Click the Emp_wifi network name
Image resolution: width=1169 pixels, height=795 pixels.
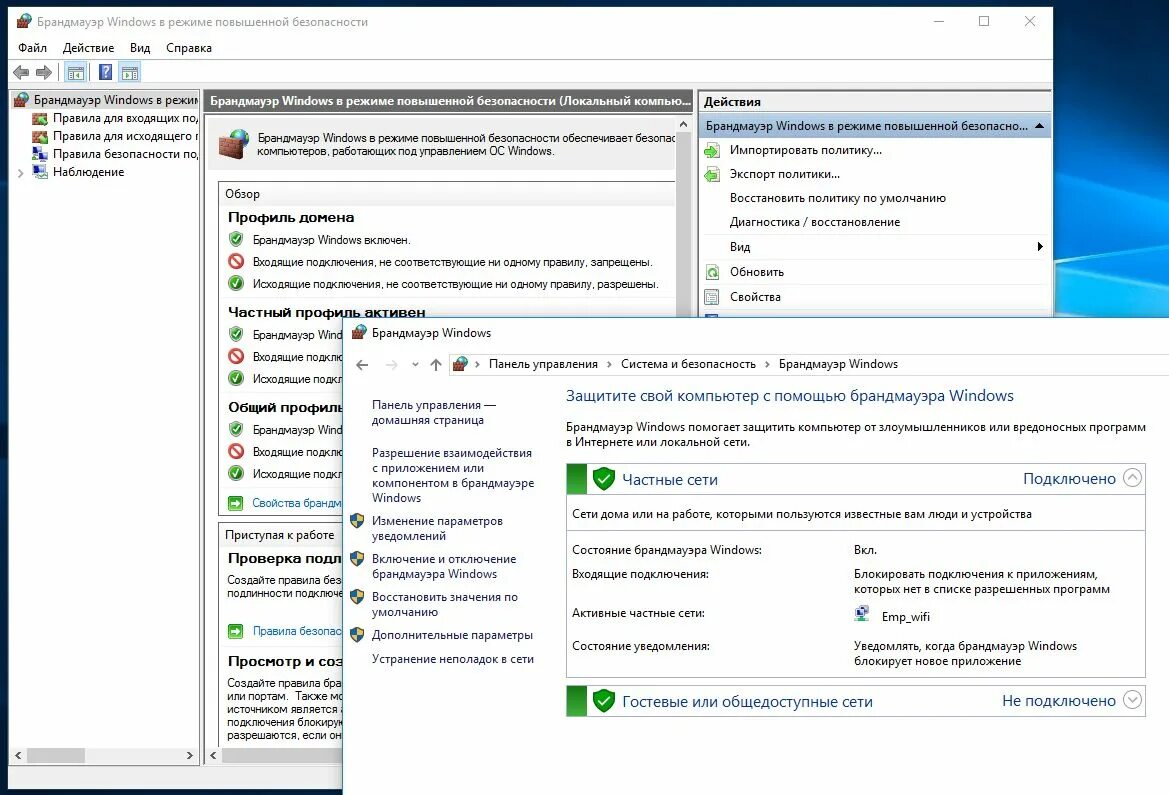(905, 617)
